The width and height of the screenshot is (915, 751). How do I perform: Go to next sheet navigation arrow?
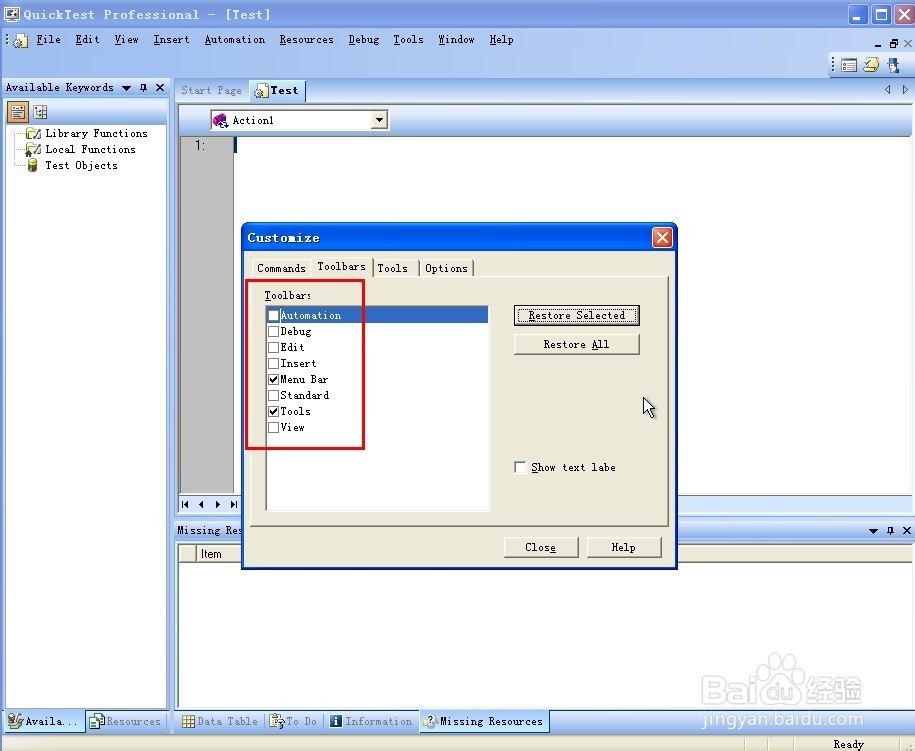[218, 504]
